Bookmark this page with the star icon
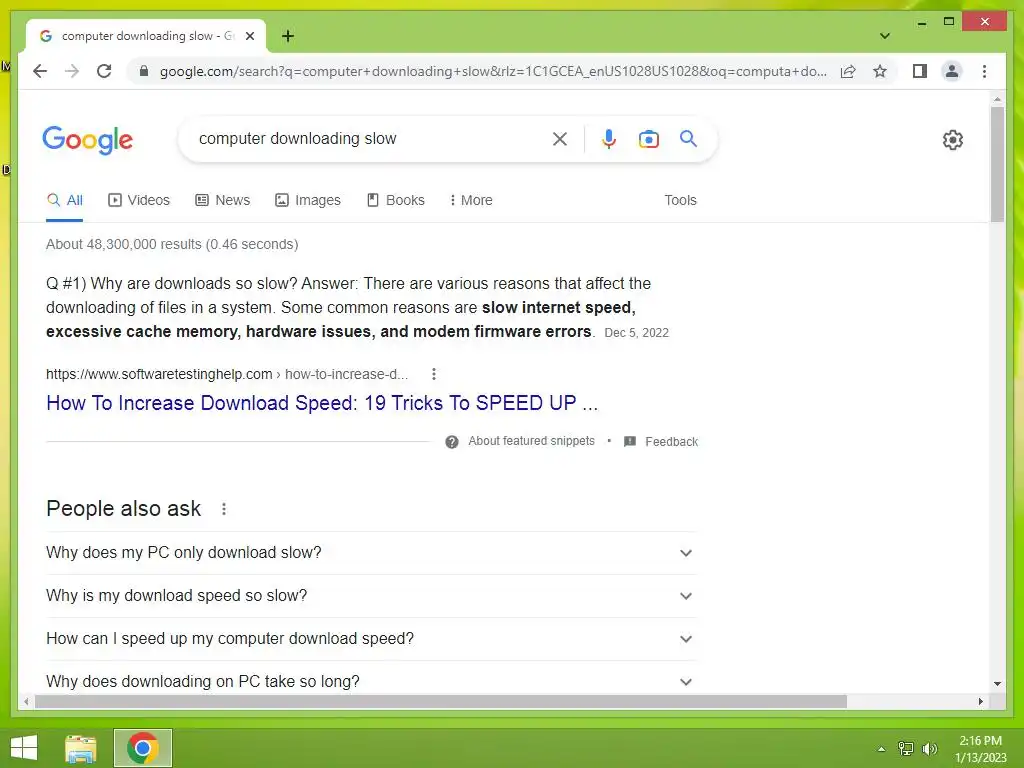The height and width of the screenshot is (768, 1024). coord(880,71)
